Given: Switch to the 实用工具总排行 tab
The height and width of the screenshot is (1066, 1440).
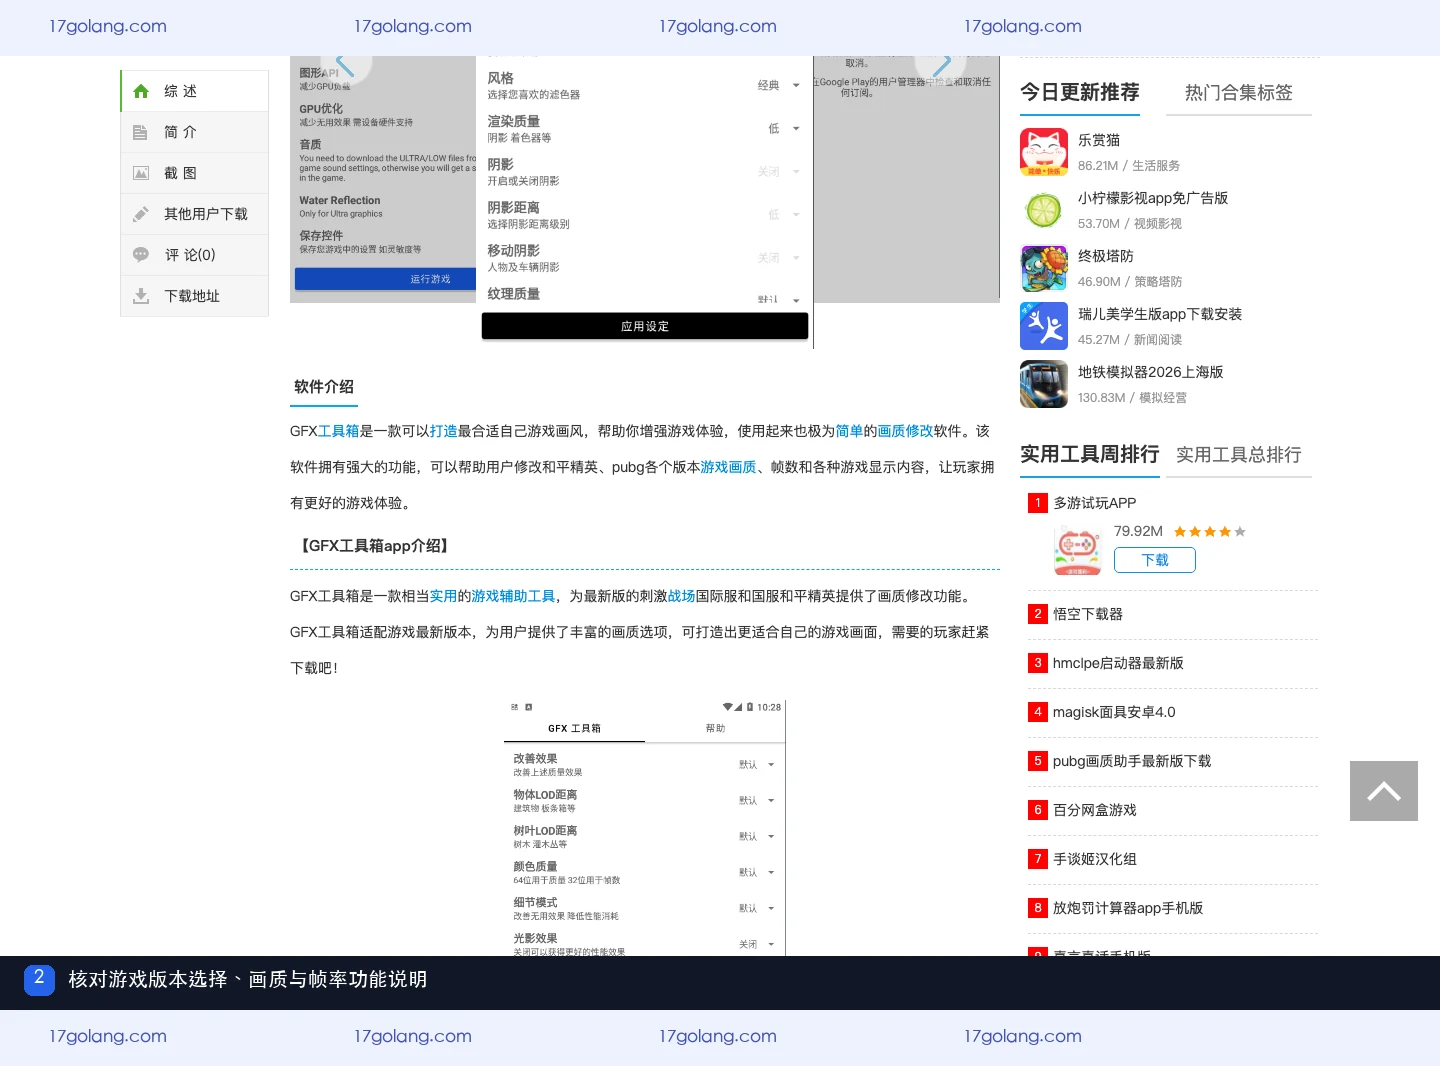Looking at the screenshot, I should click(x=1238, y=455).
